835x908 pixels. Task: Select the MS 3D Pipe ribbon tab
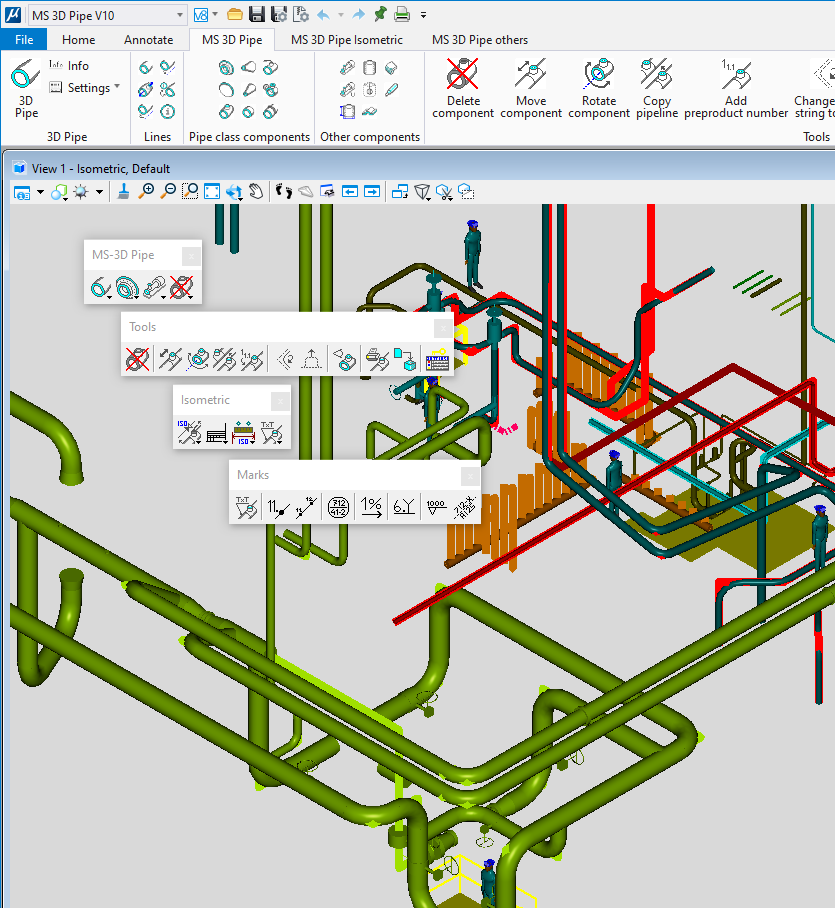click(x=232, y=39)
